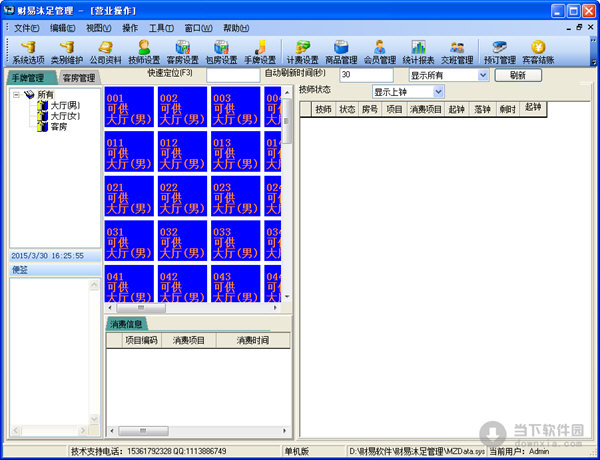Open the 预订管理 booking icon
Viewport: 600px width, 460px height.
(x=498, y=51)
